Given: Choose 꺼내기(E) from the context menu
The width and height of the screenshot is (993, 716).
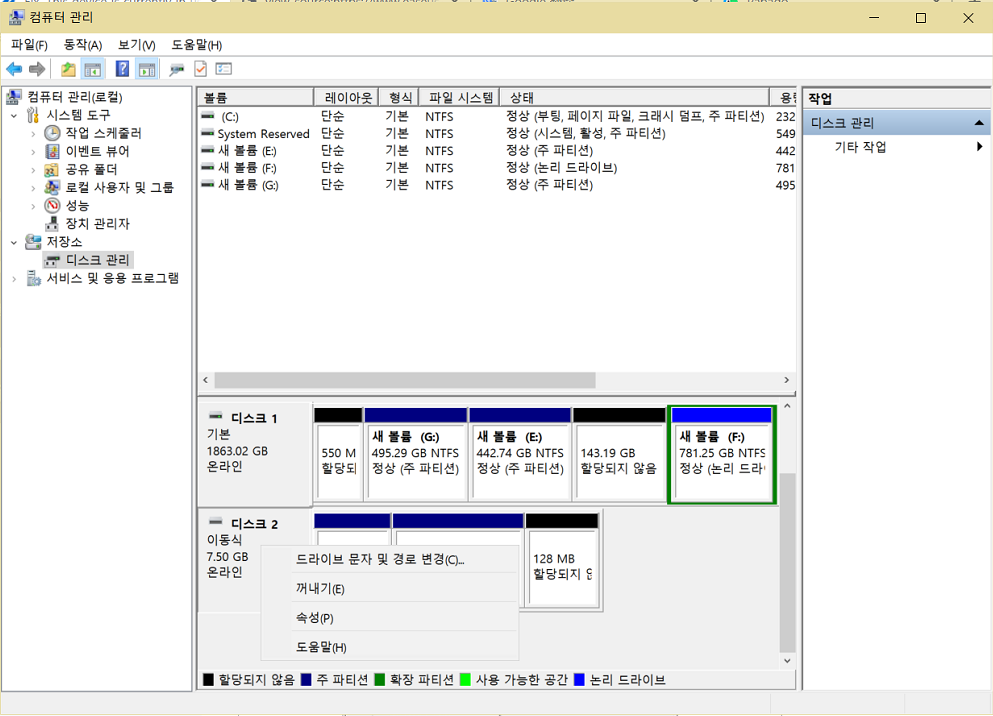Looking at the screenshot, I should coord(320,589).
